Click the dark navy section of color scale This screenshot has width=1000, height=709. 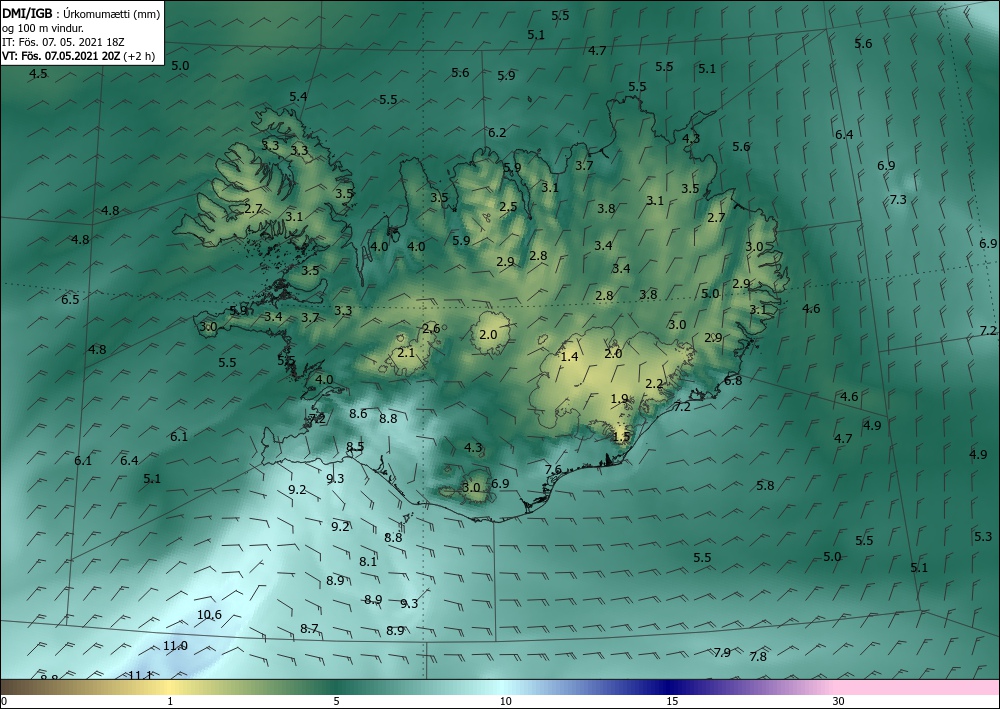[x=666, y=687]
